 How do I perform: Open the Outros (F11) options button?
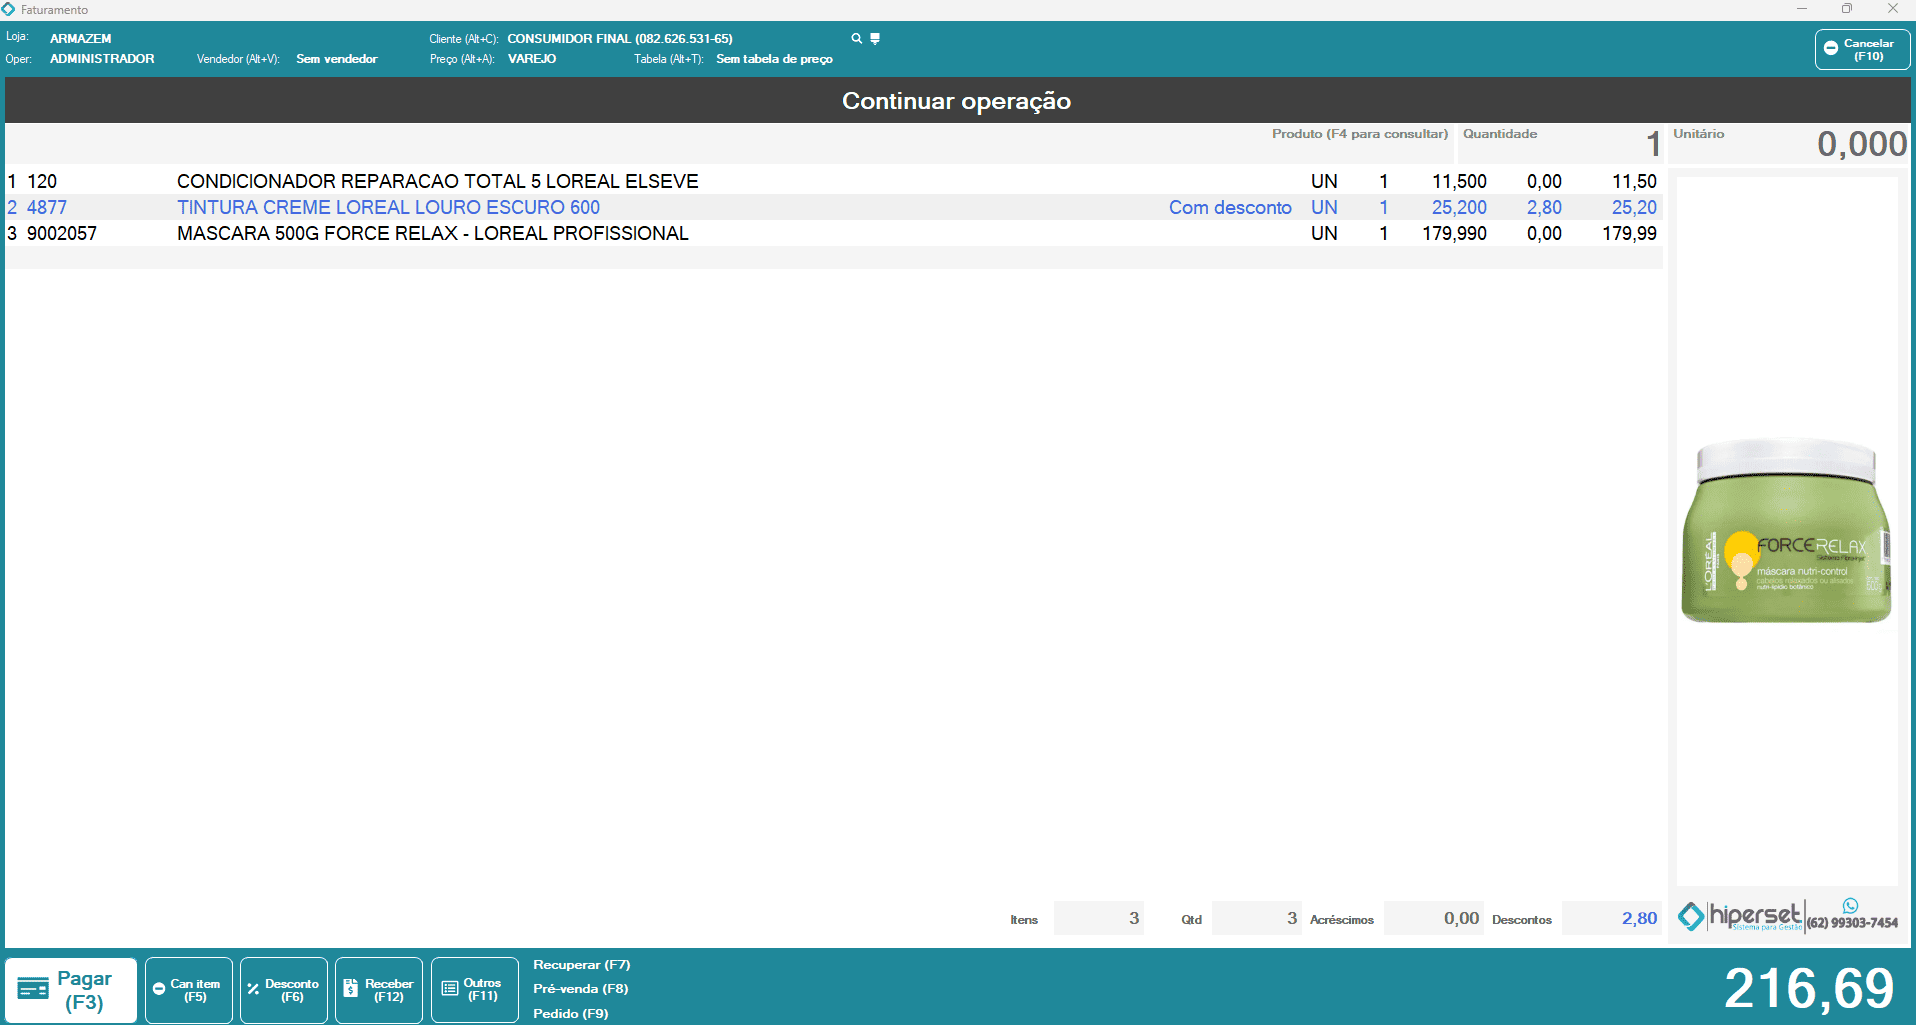(x=474, y=990)
